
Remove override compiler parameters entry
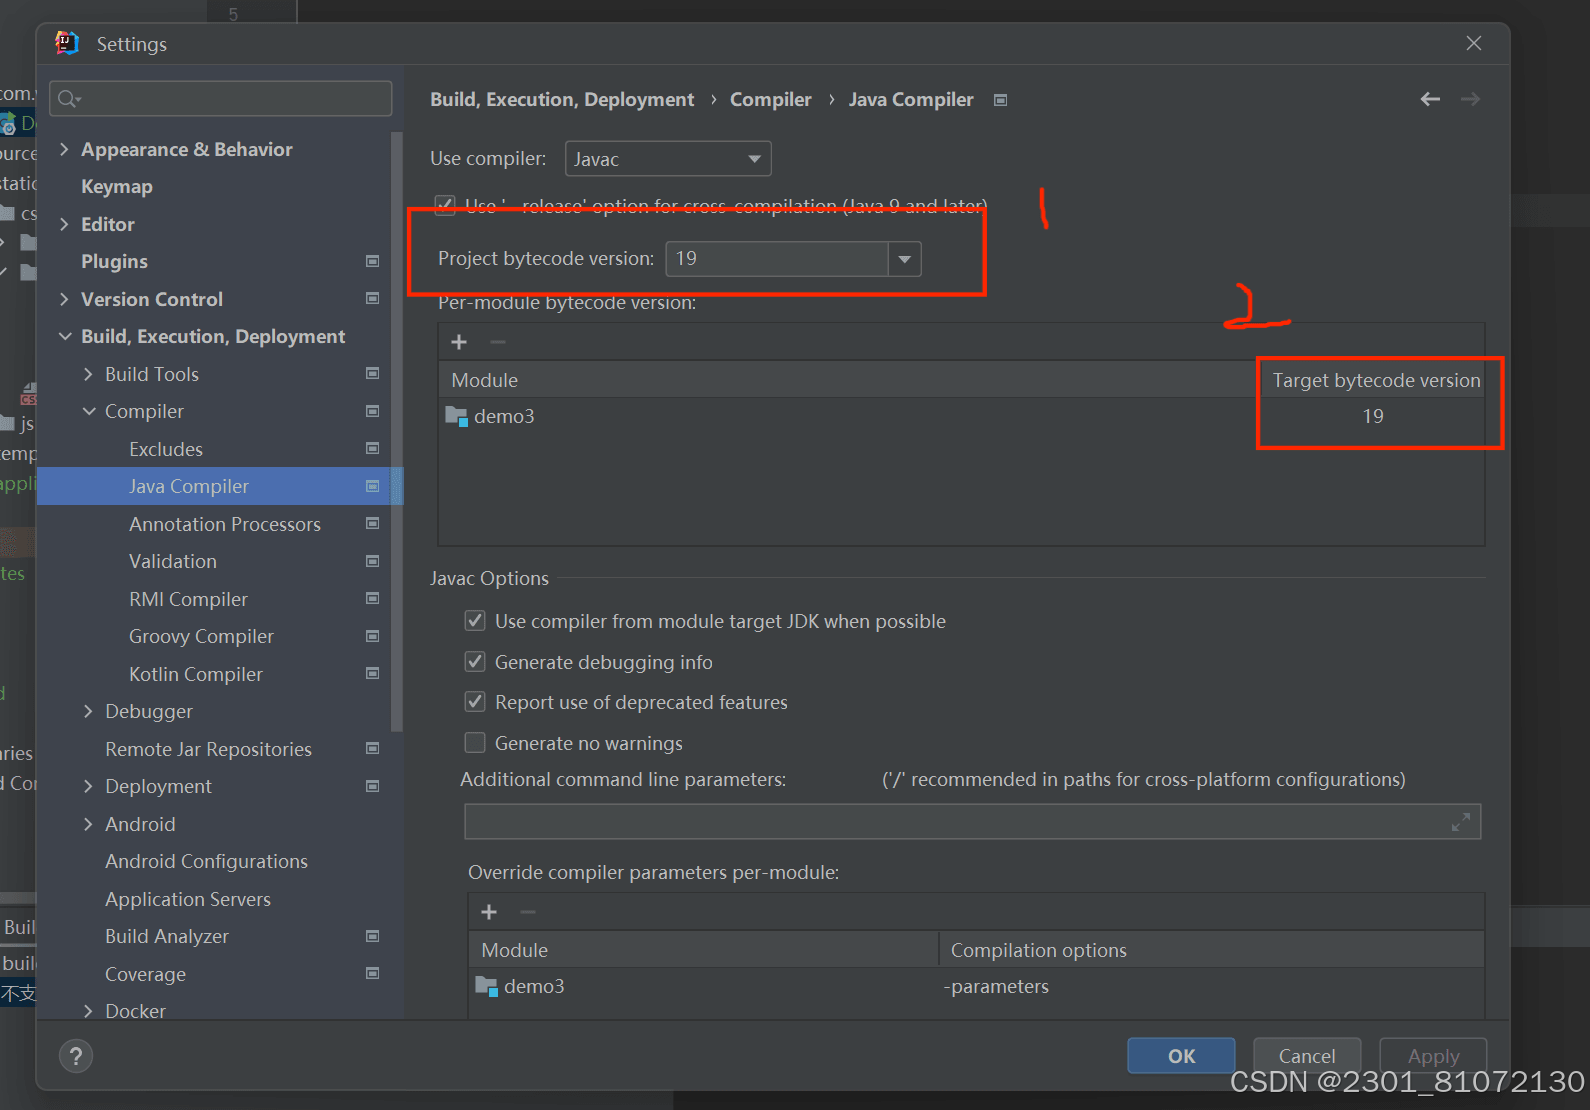528,912
